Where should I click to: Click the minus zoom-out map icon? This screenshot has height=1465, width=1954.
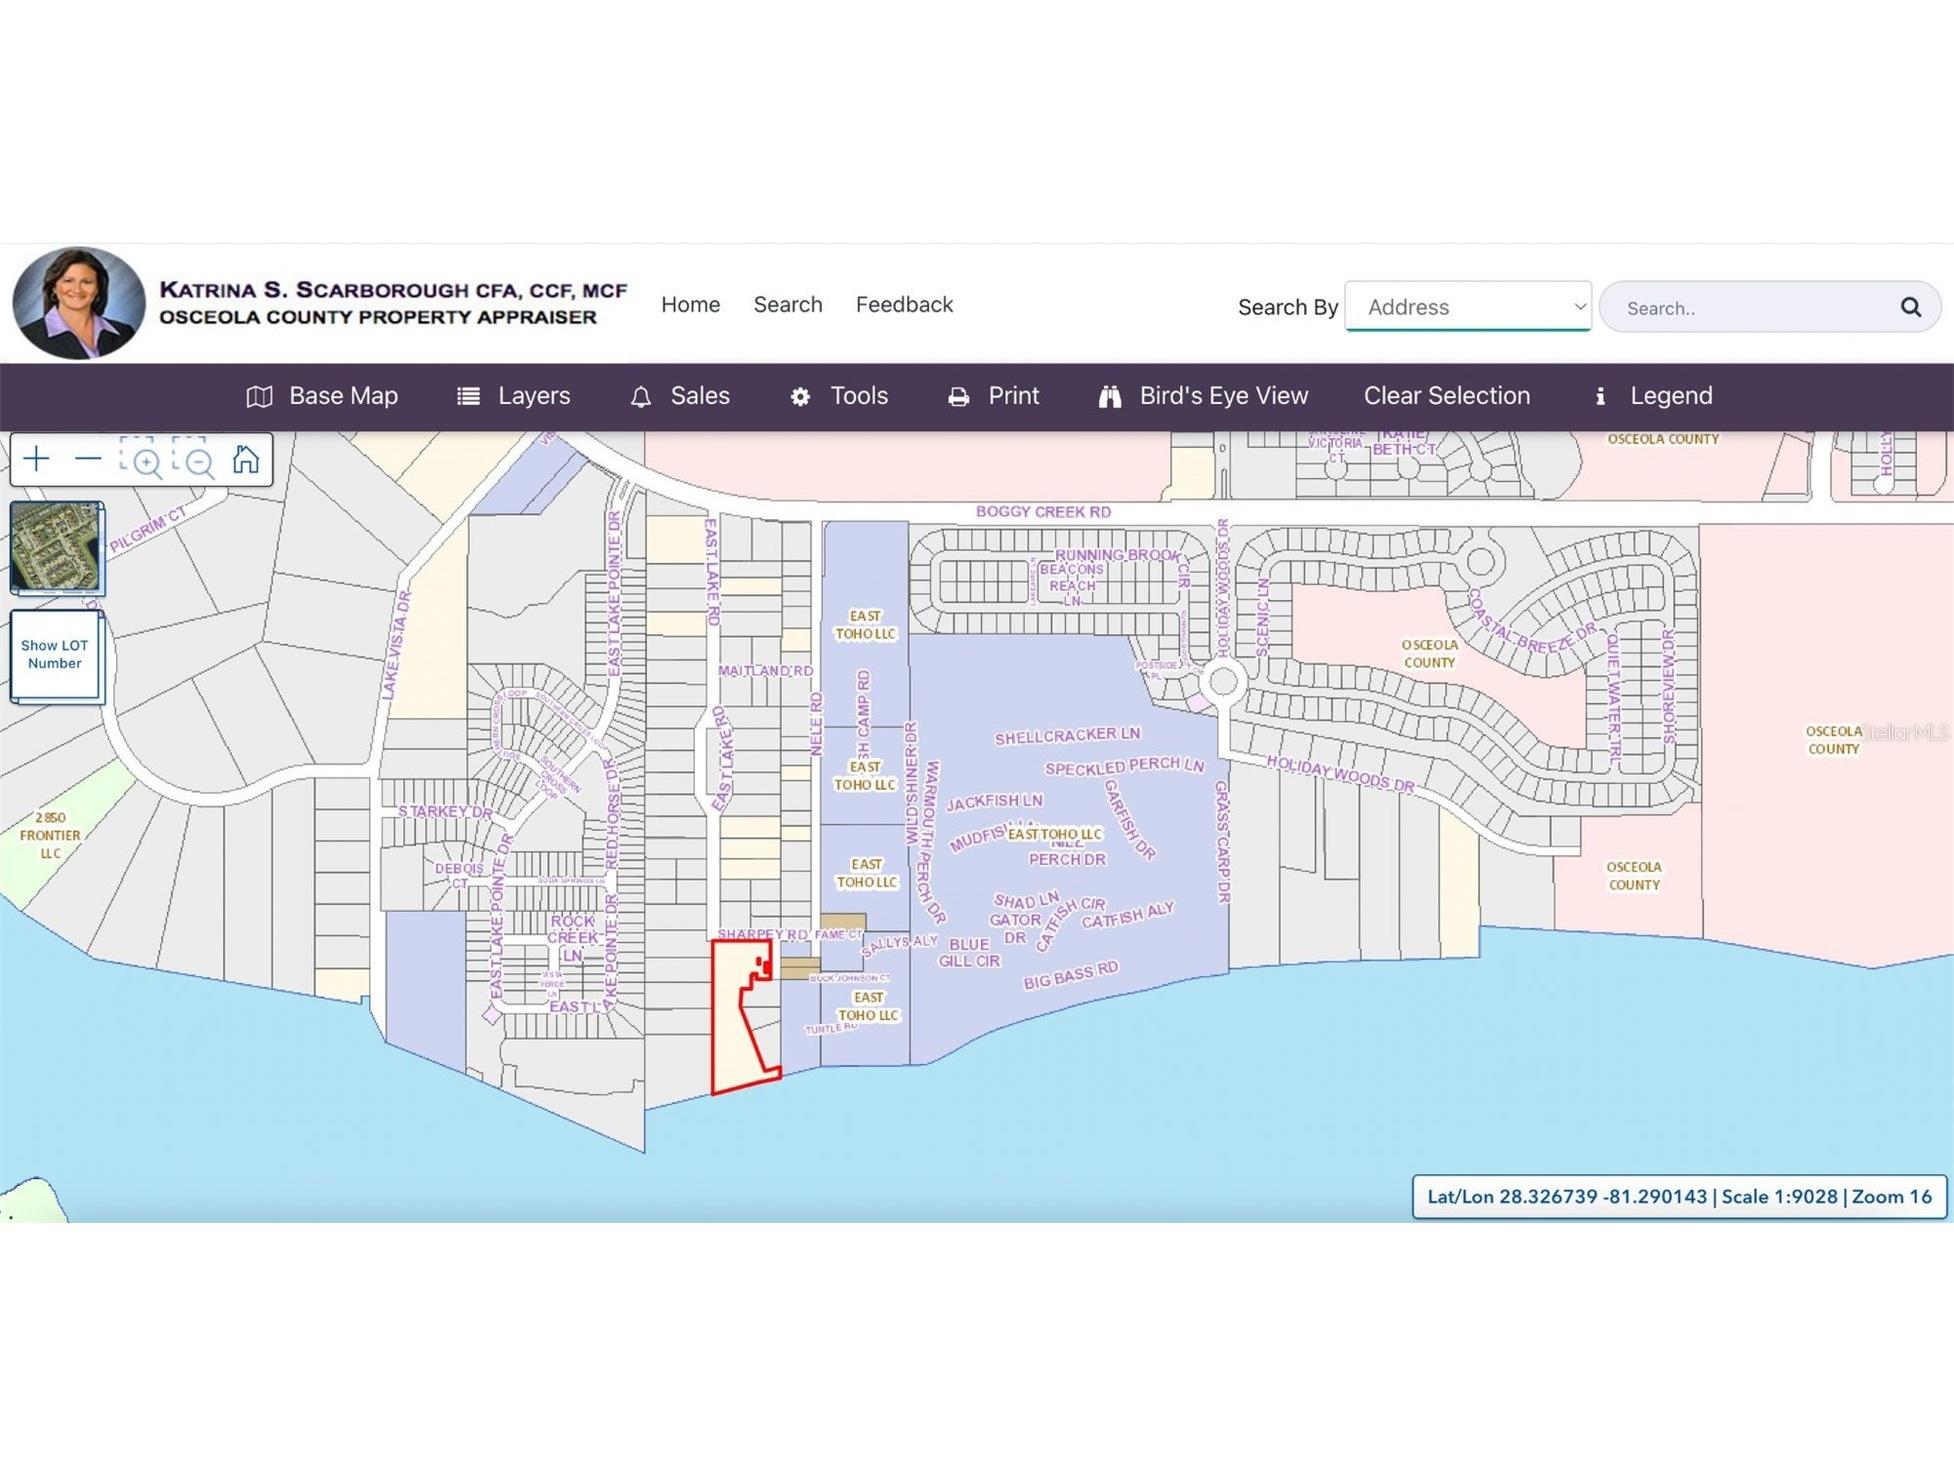pyautogui.click(x=88, y=459)
